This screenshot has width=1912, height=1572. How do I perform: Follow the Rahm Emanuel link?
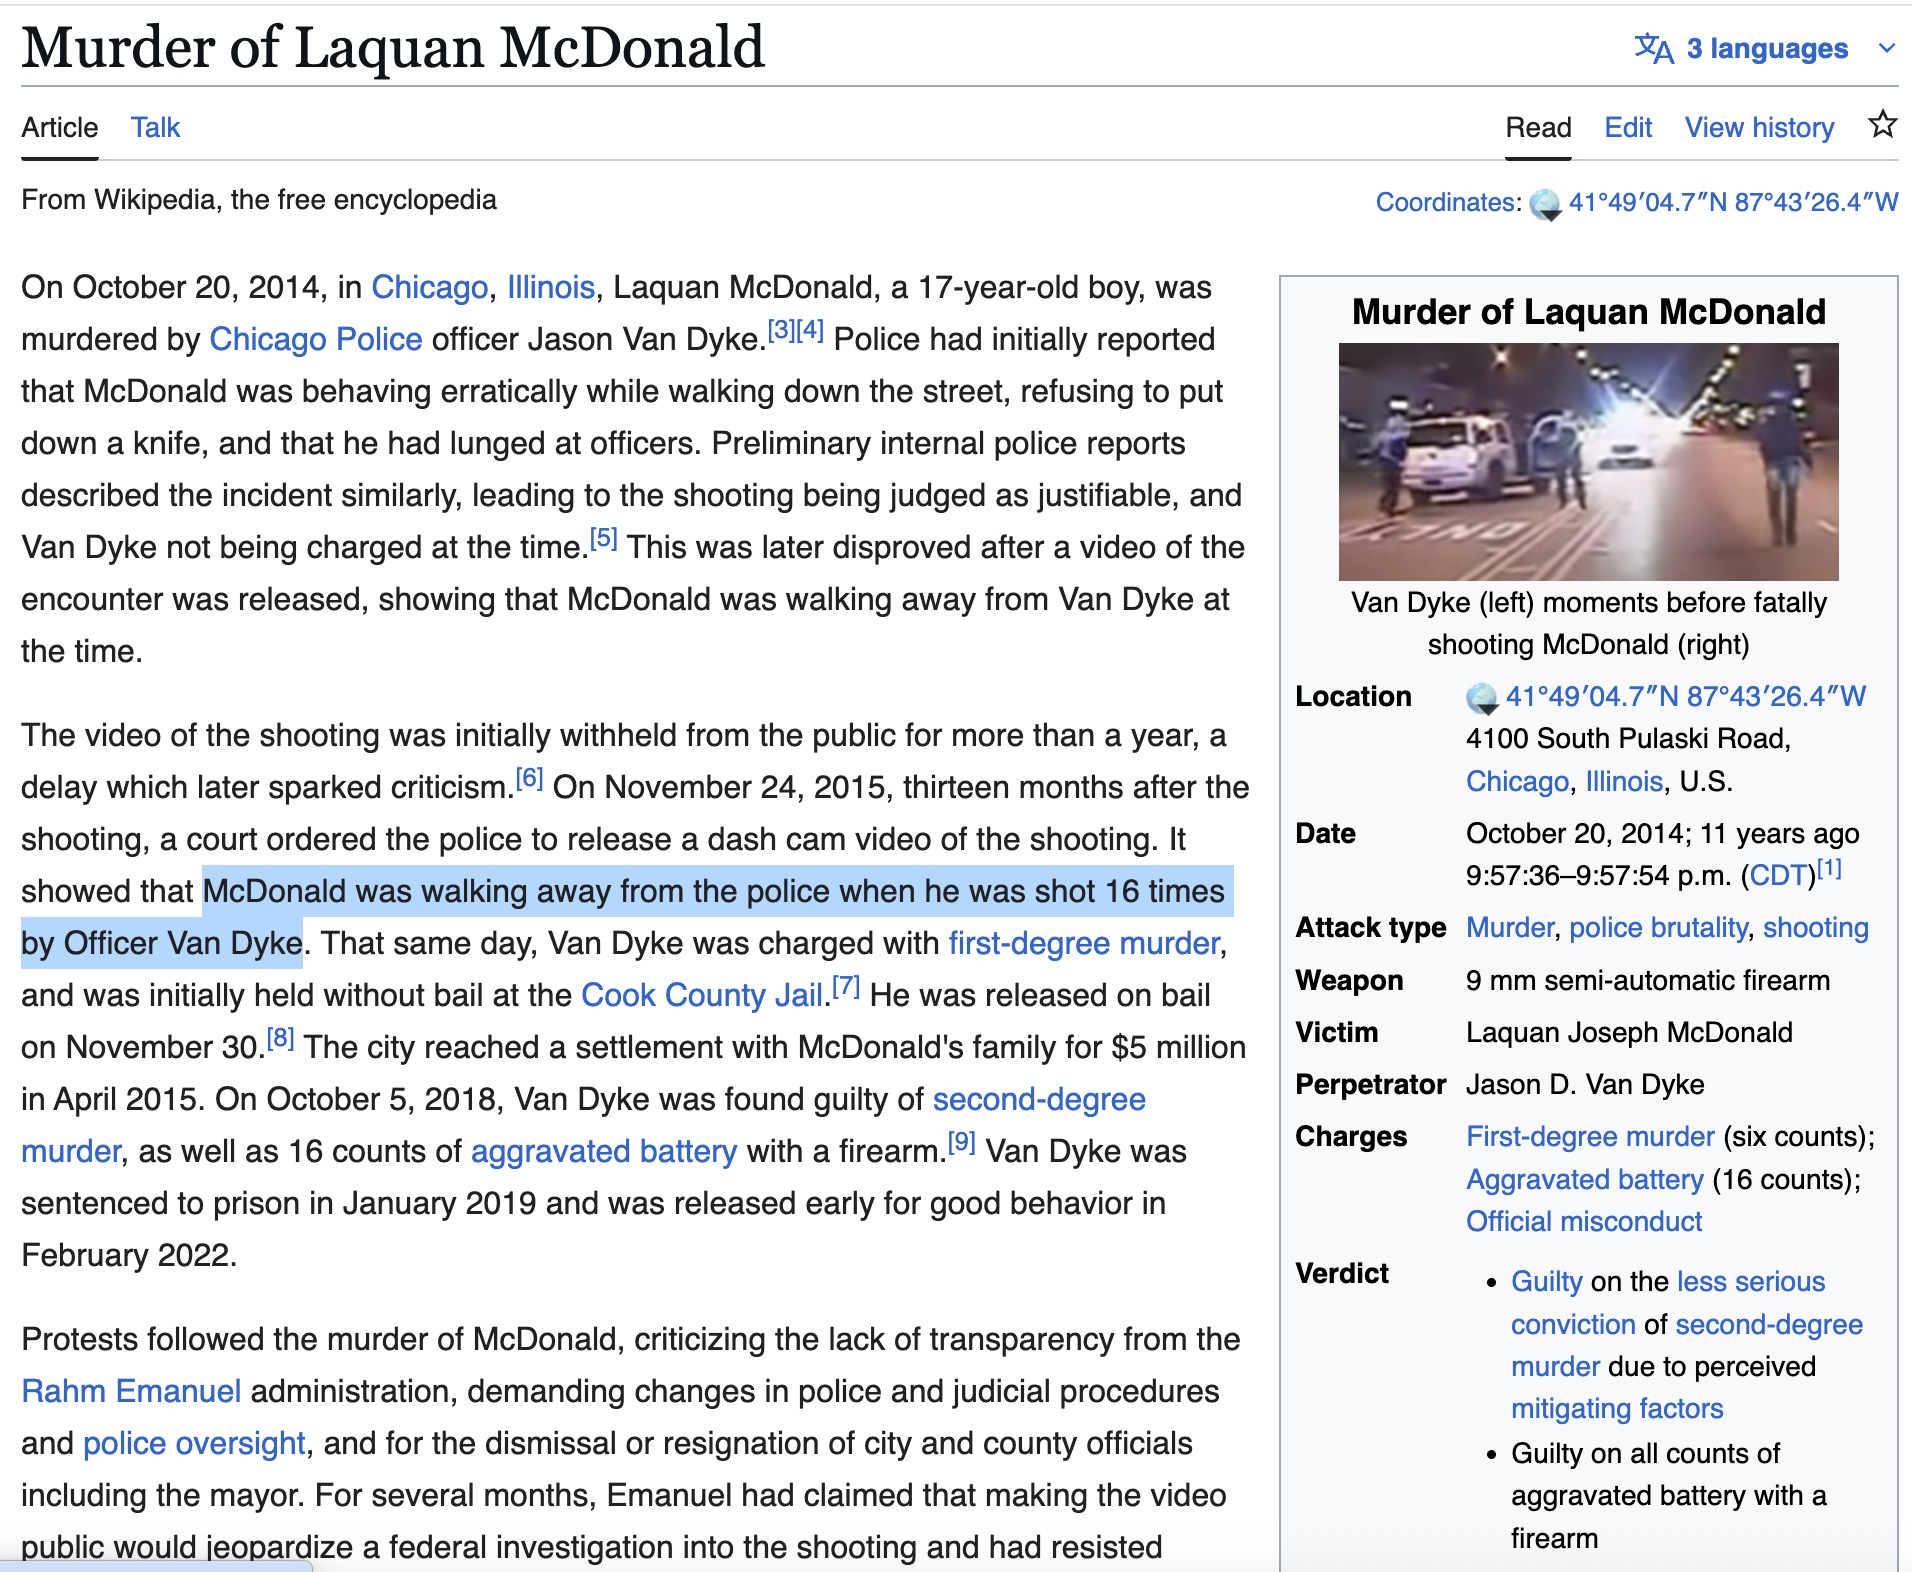coord(131,1391)
